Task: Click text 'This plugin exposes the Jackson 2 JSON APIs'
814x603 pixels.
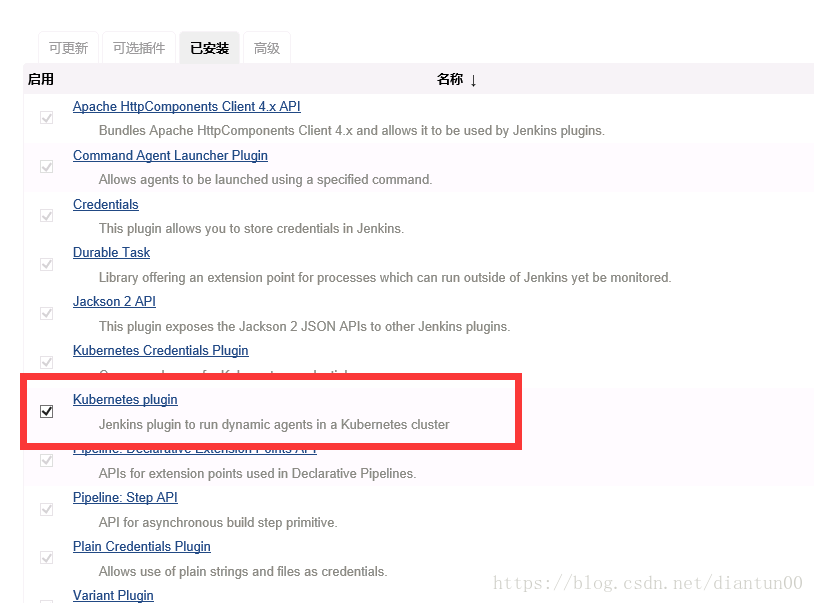Action: [x=233, y=326]
